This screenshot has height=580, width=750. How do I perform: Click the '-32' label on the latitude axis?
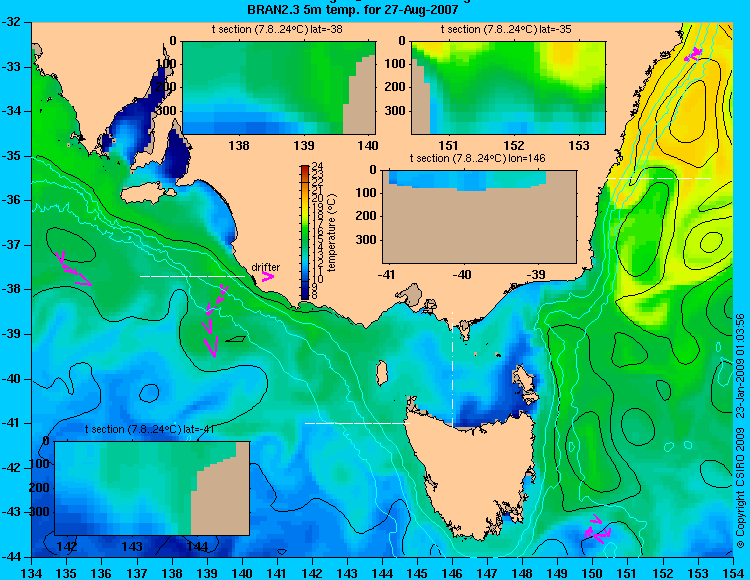(10, 22)
